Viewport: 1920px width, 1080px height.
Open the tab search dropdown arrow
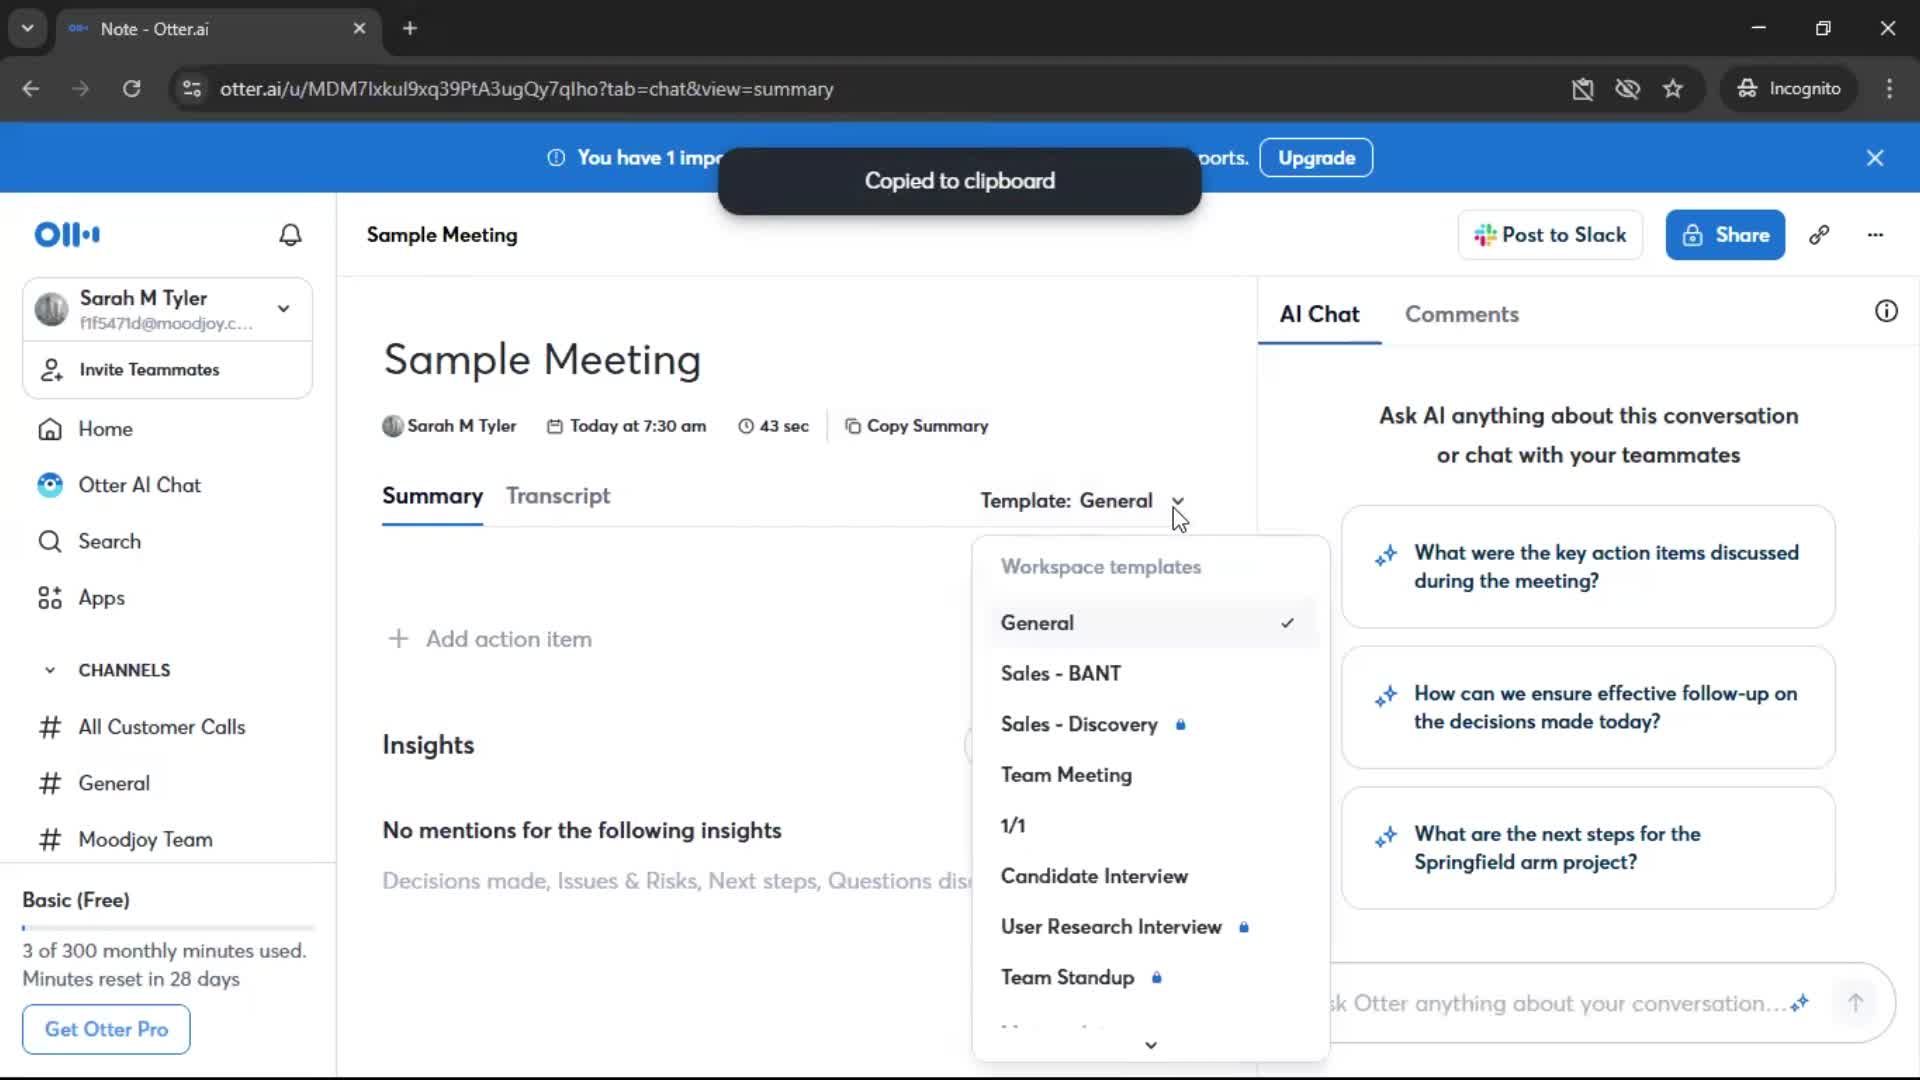pos(27,28)
